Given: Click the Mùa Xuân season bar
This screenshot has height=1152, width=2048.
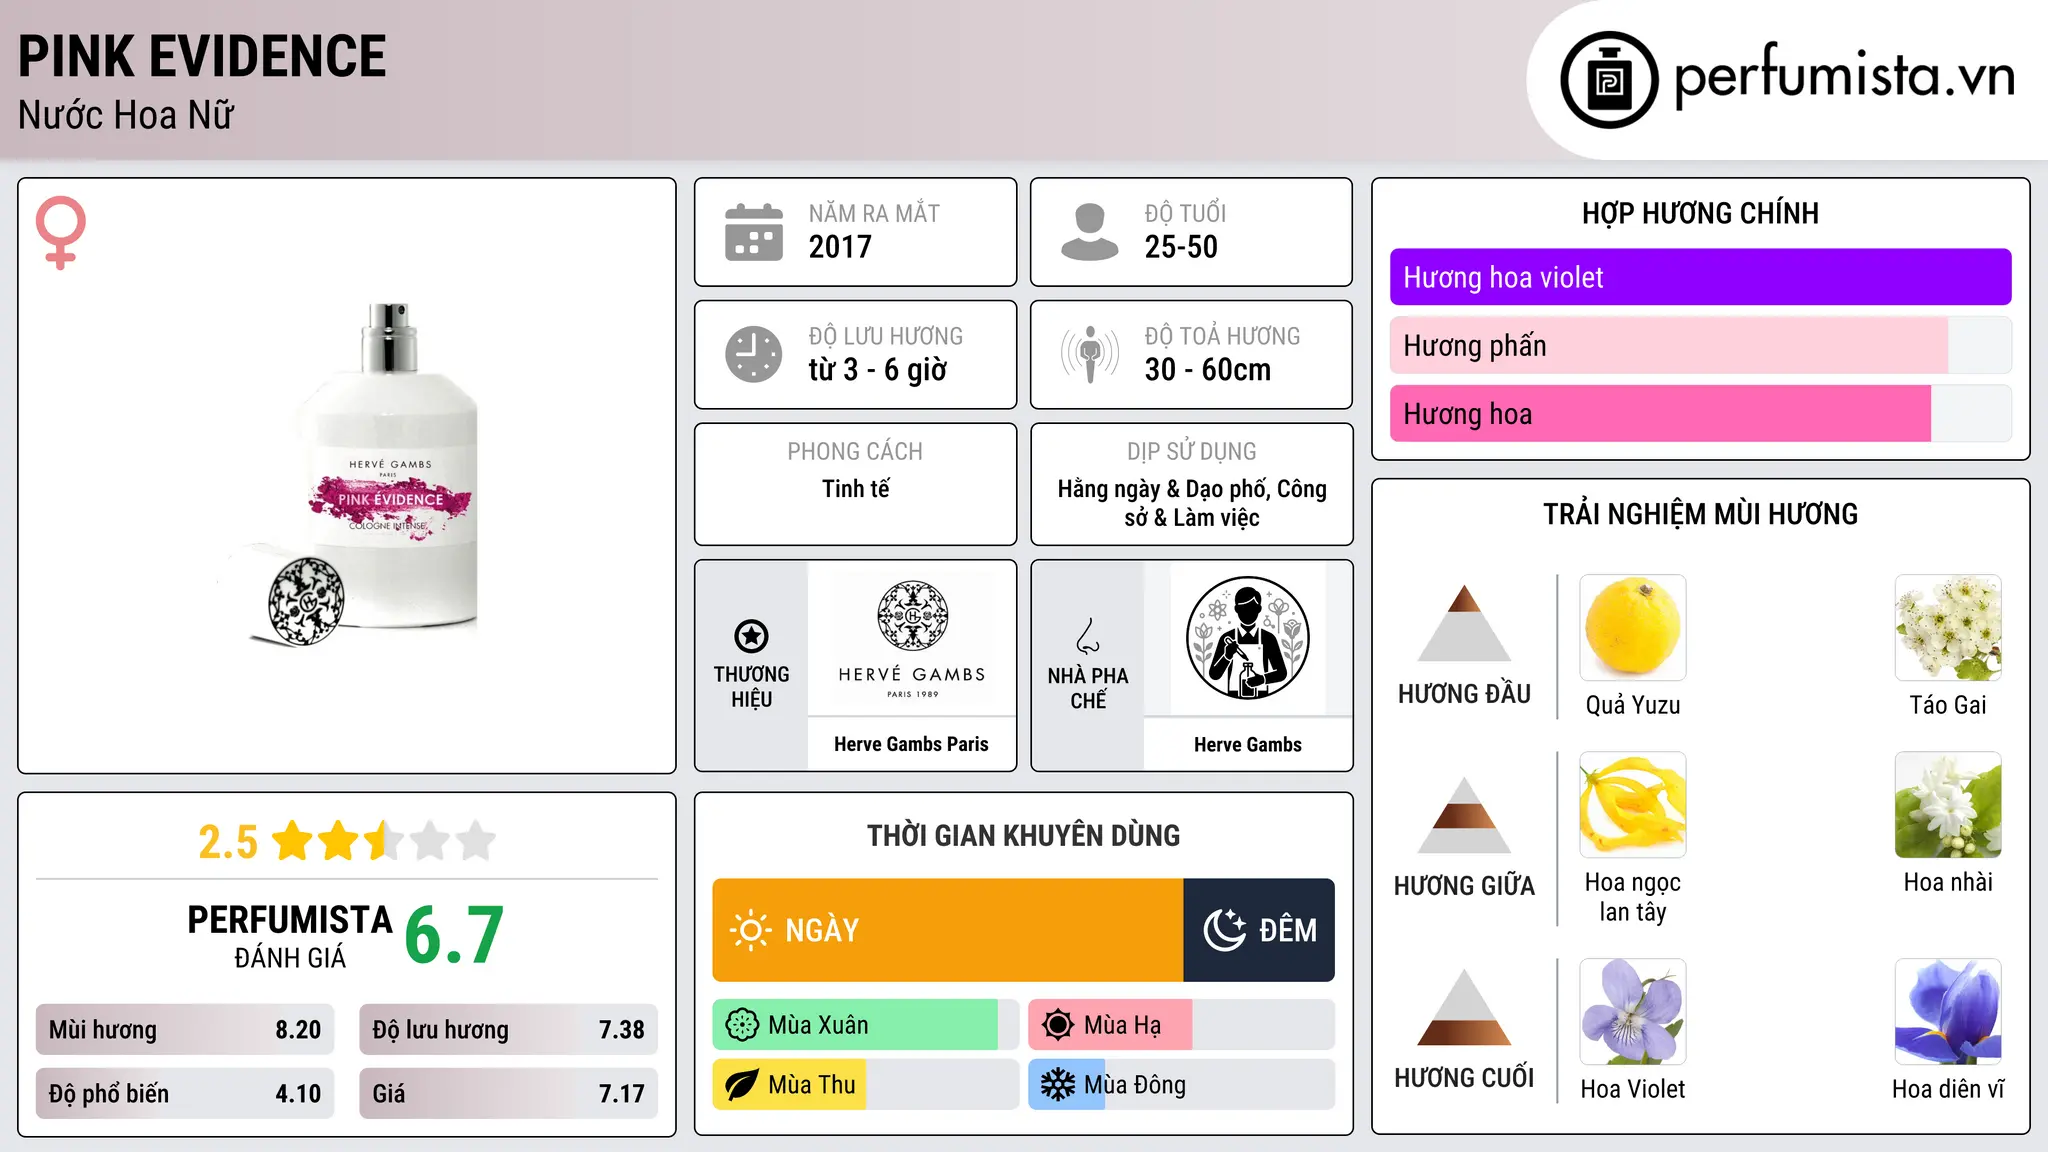Looking at the screenshot, I should 865,1025.
